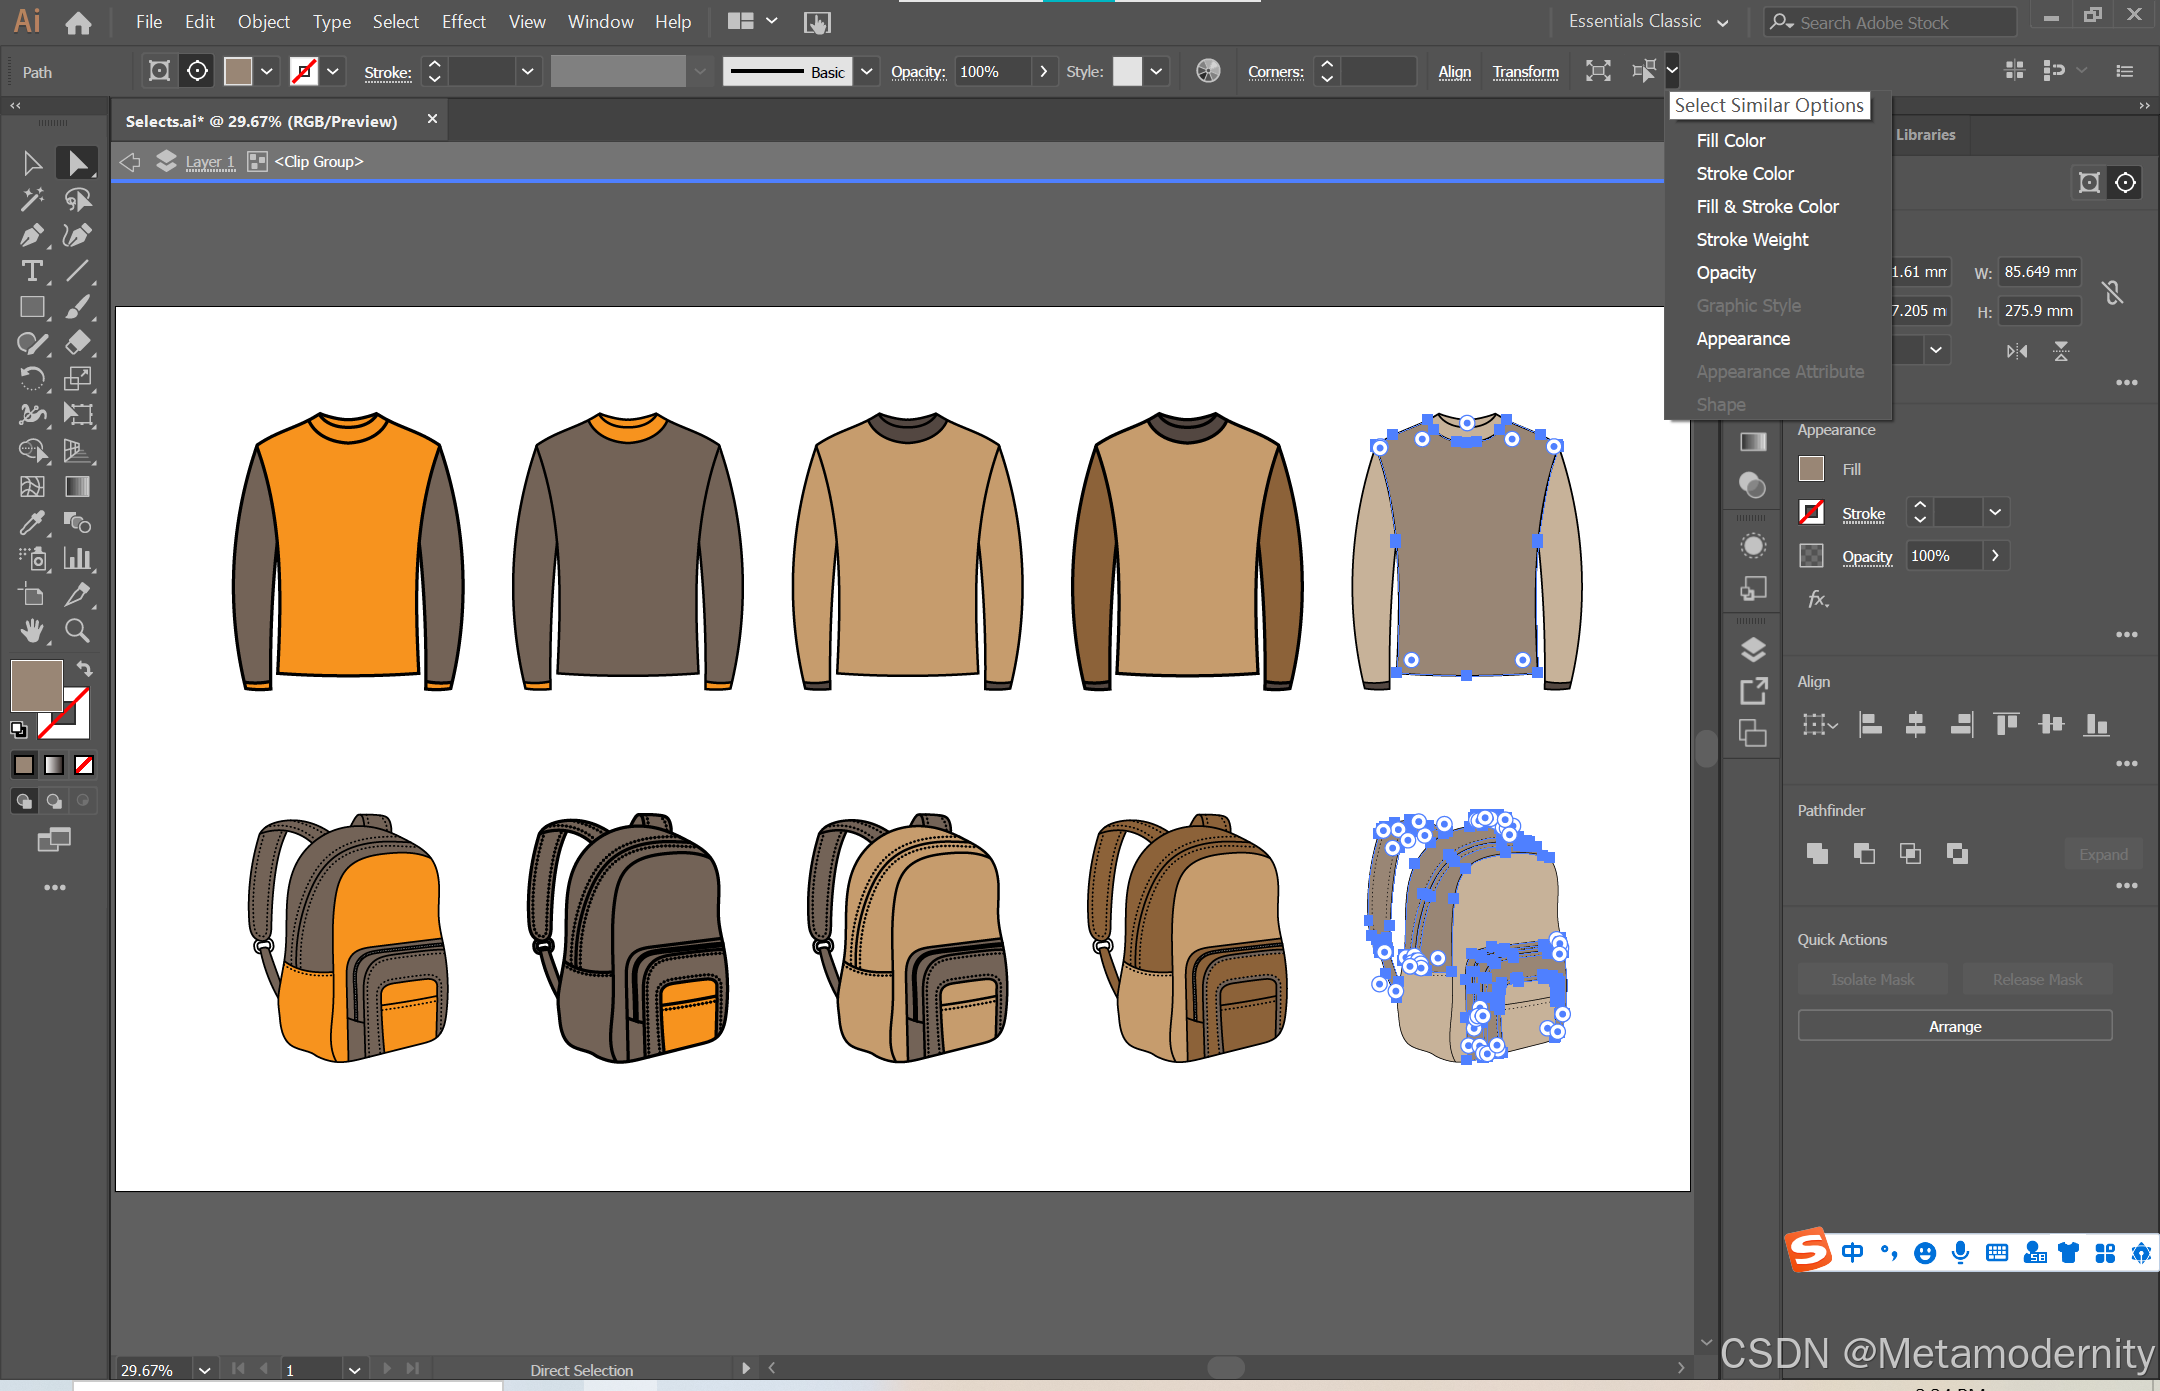Select the Type tool
The height and width of the screenshot is (1391, 2160).
click(31, 271)
